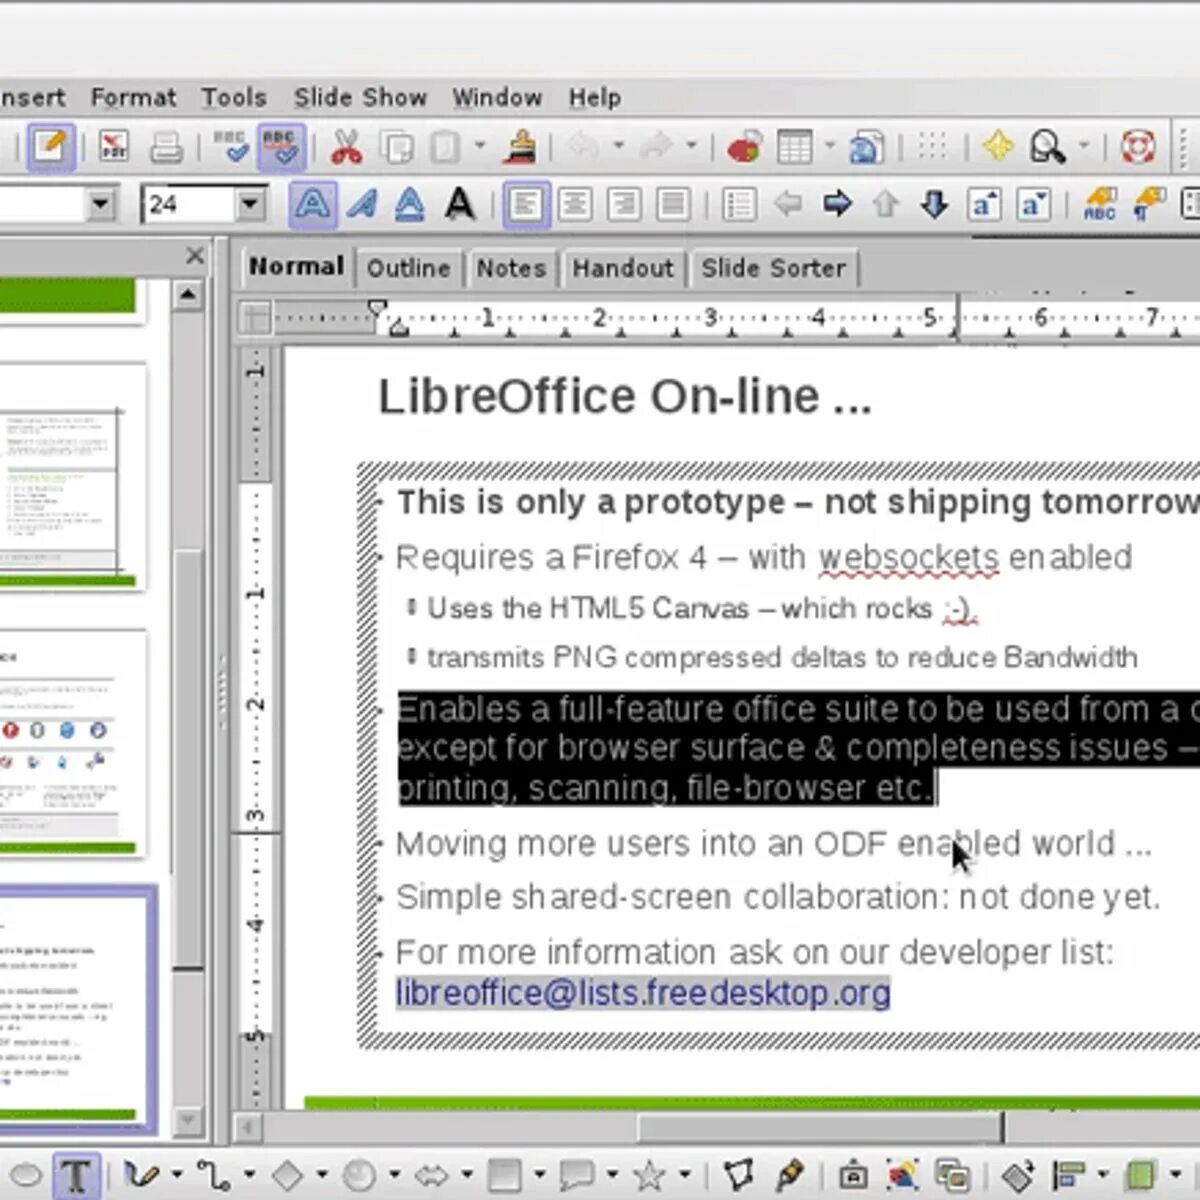Close the Slides panel
The width and height of the screenshot is (1200, 1200).
(x=195, y=256)
